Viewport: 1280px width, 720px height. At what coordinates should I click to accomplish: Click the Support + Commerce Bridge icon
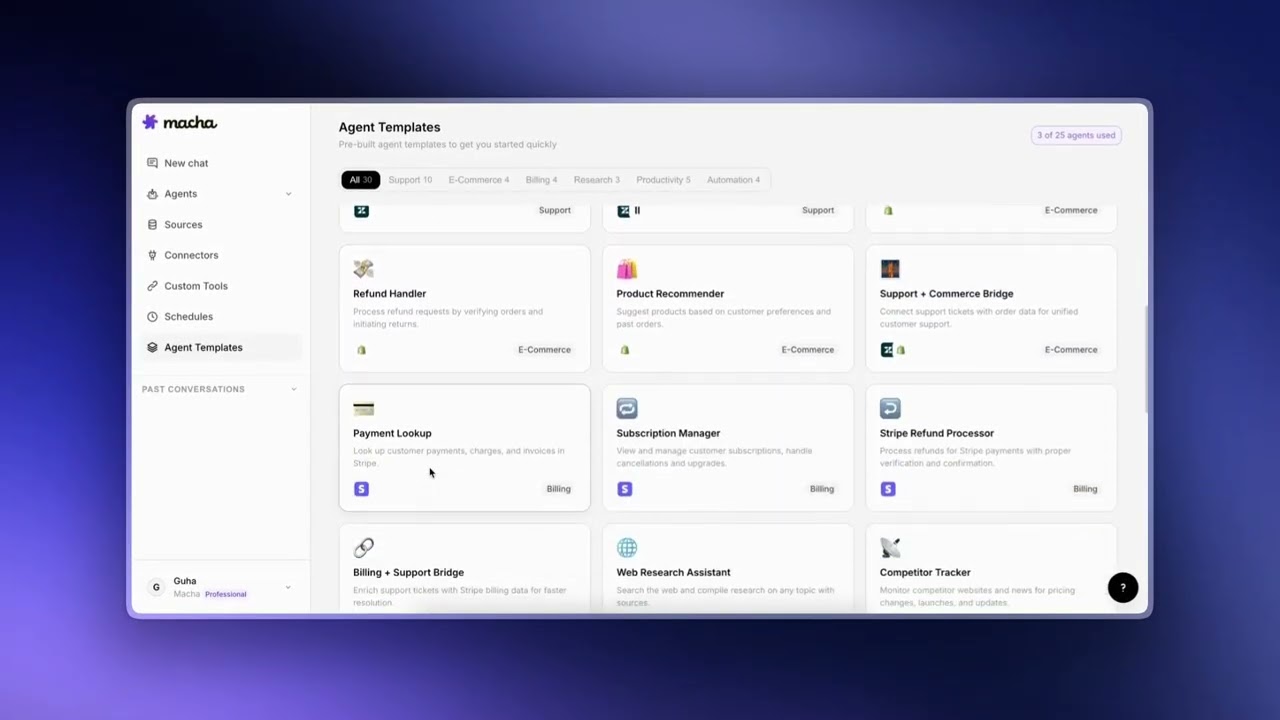coord(890,269)
